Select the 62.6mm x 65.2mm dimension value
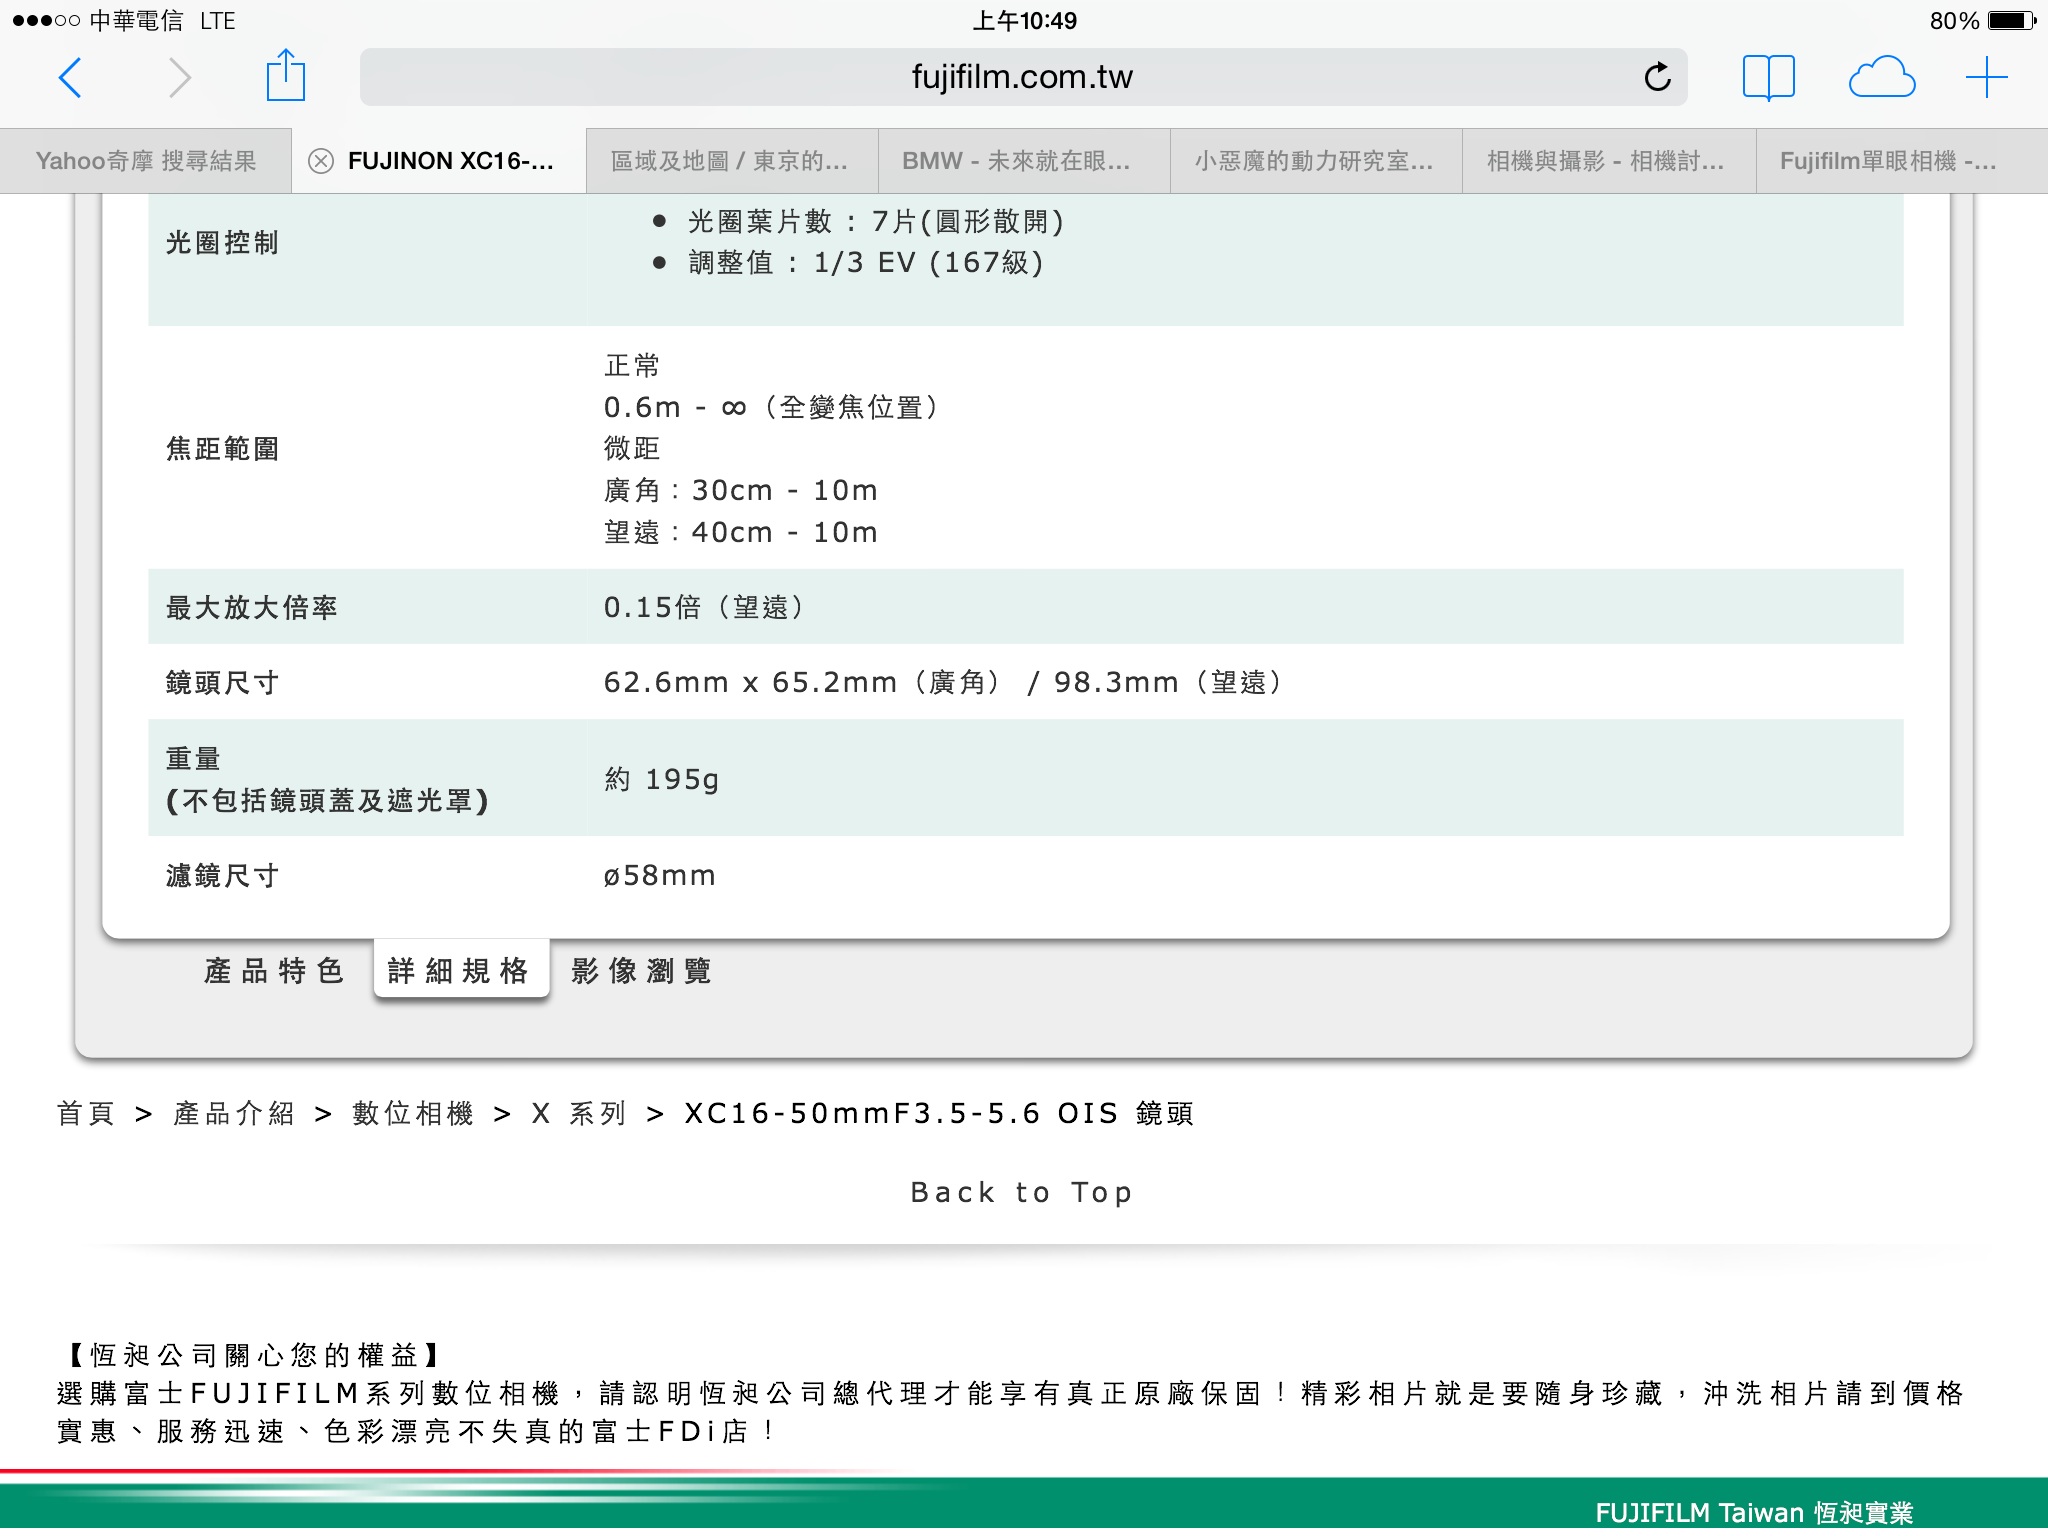The height and width of the screenshot is (1536, 2048). pos(943,682)
